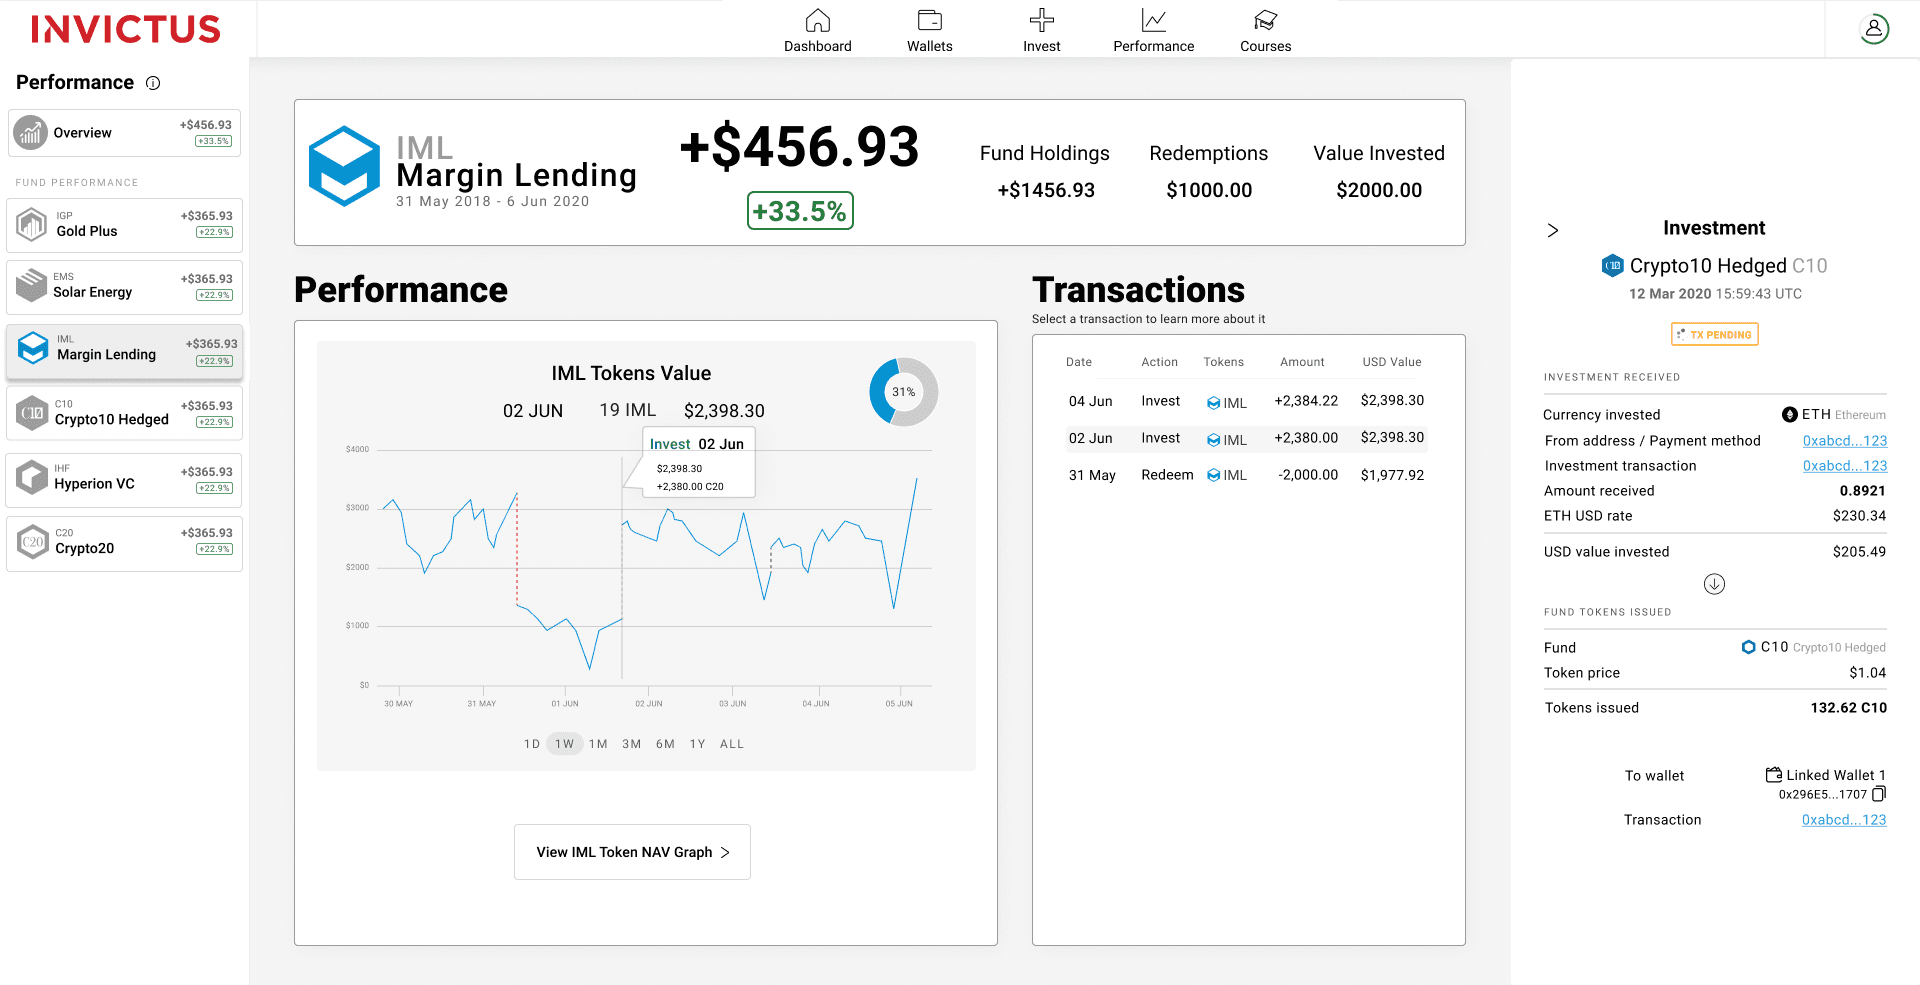This screenshot has width=1920, height=985.
Task: Open the Performance chart icon in navigation
Action: coord(1154,20)
